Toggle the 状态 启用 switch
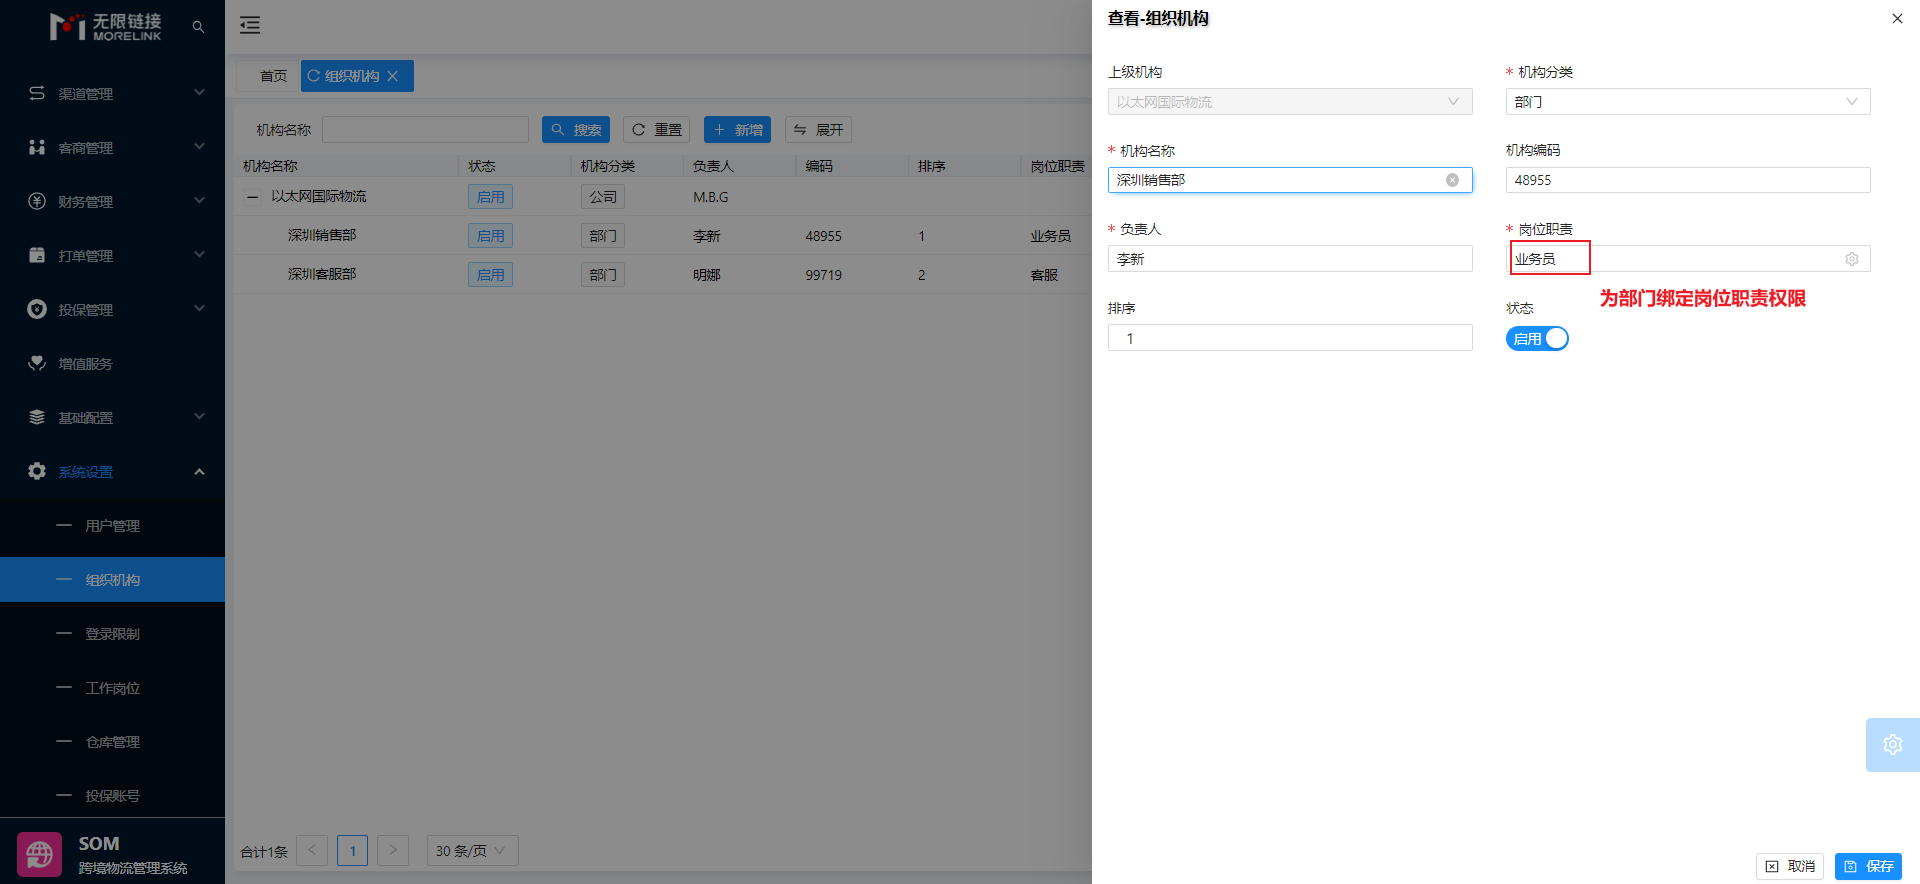 click(1537, 339)
